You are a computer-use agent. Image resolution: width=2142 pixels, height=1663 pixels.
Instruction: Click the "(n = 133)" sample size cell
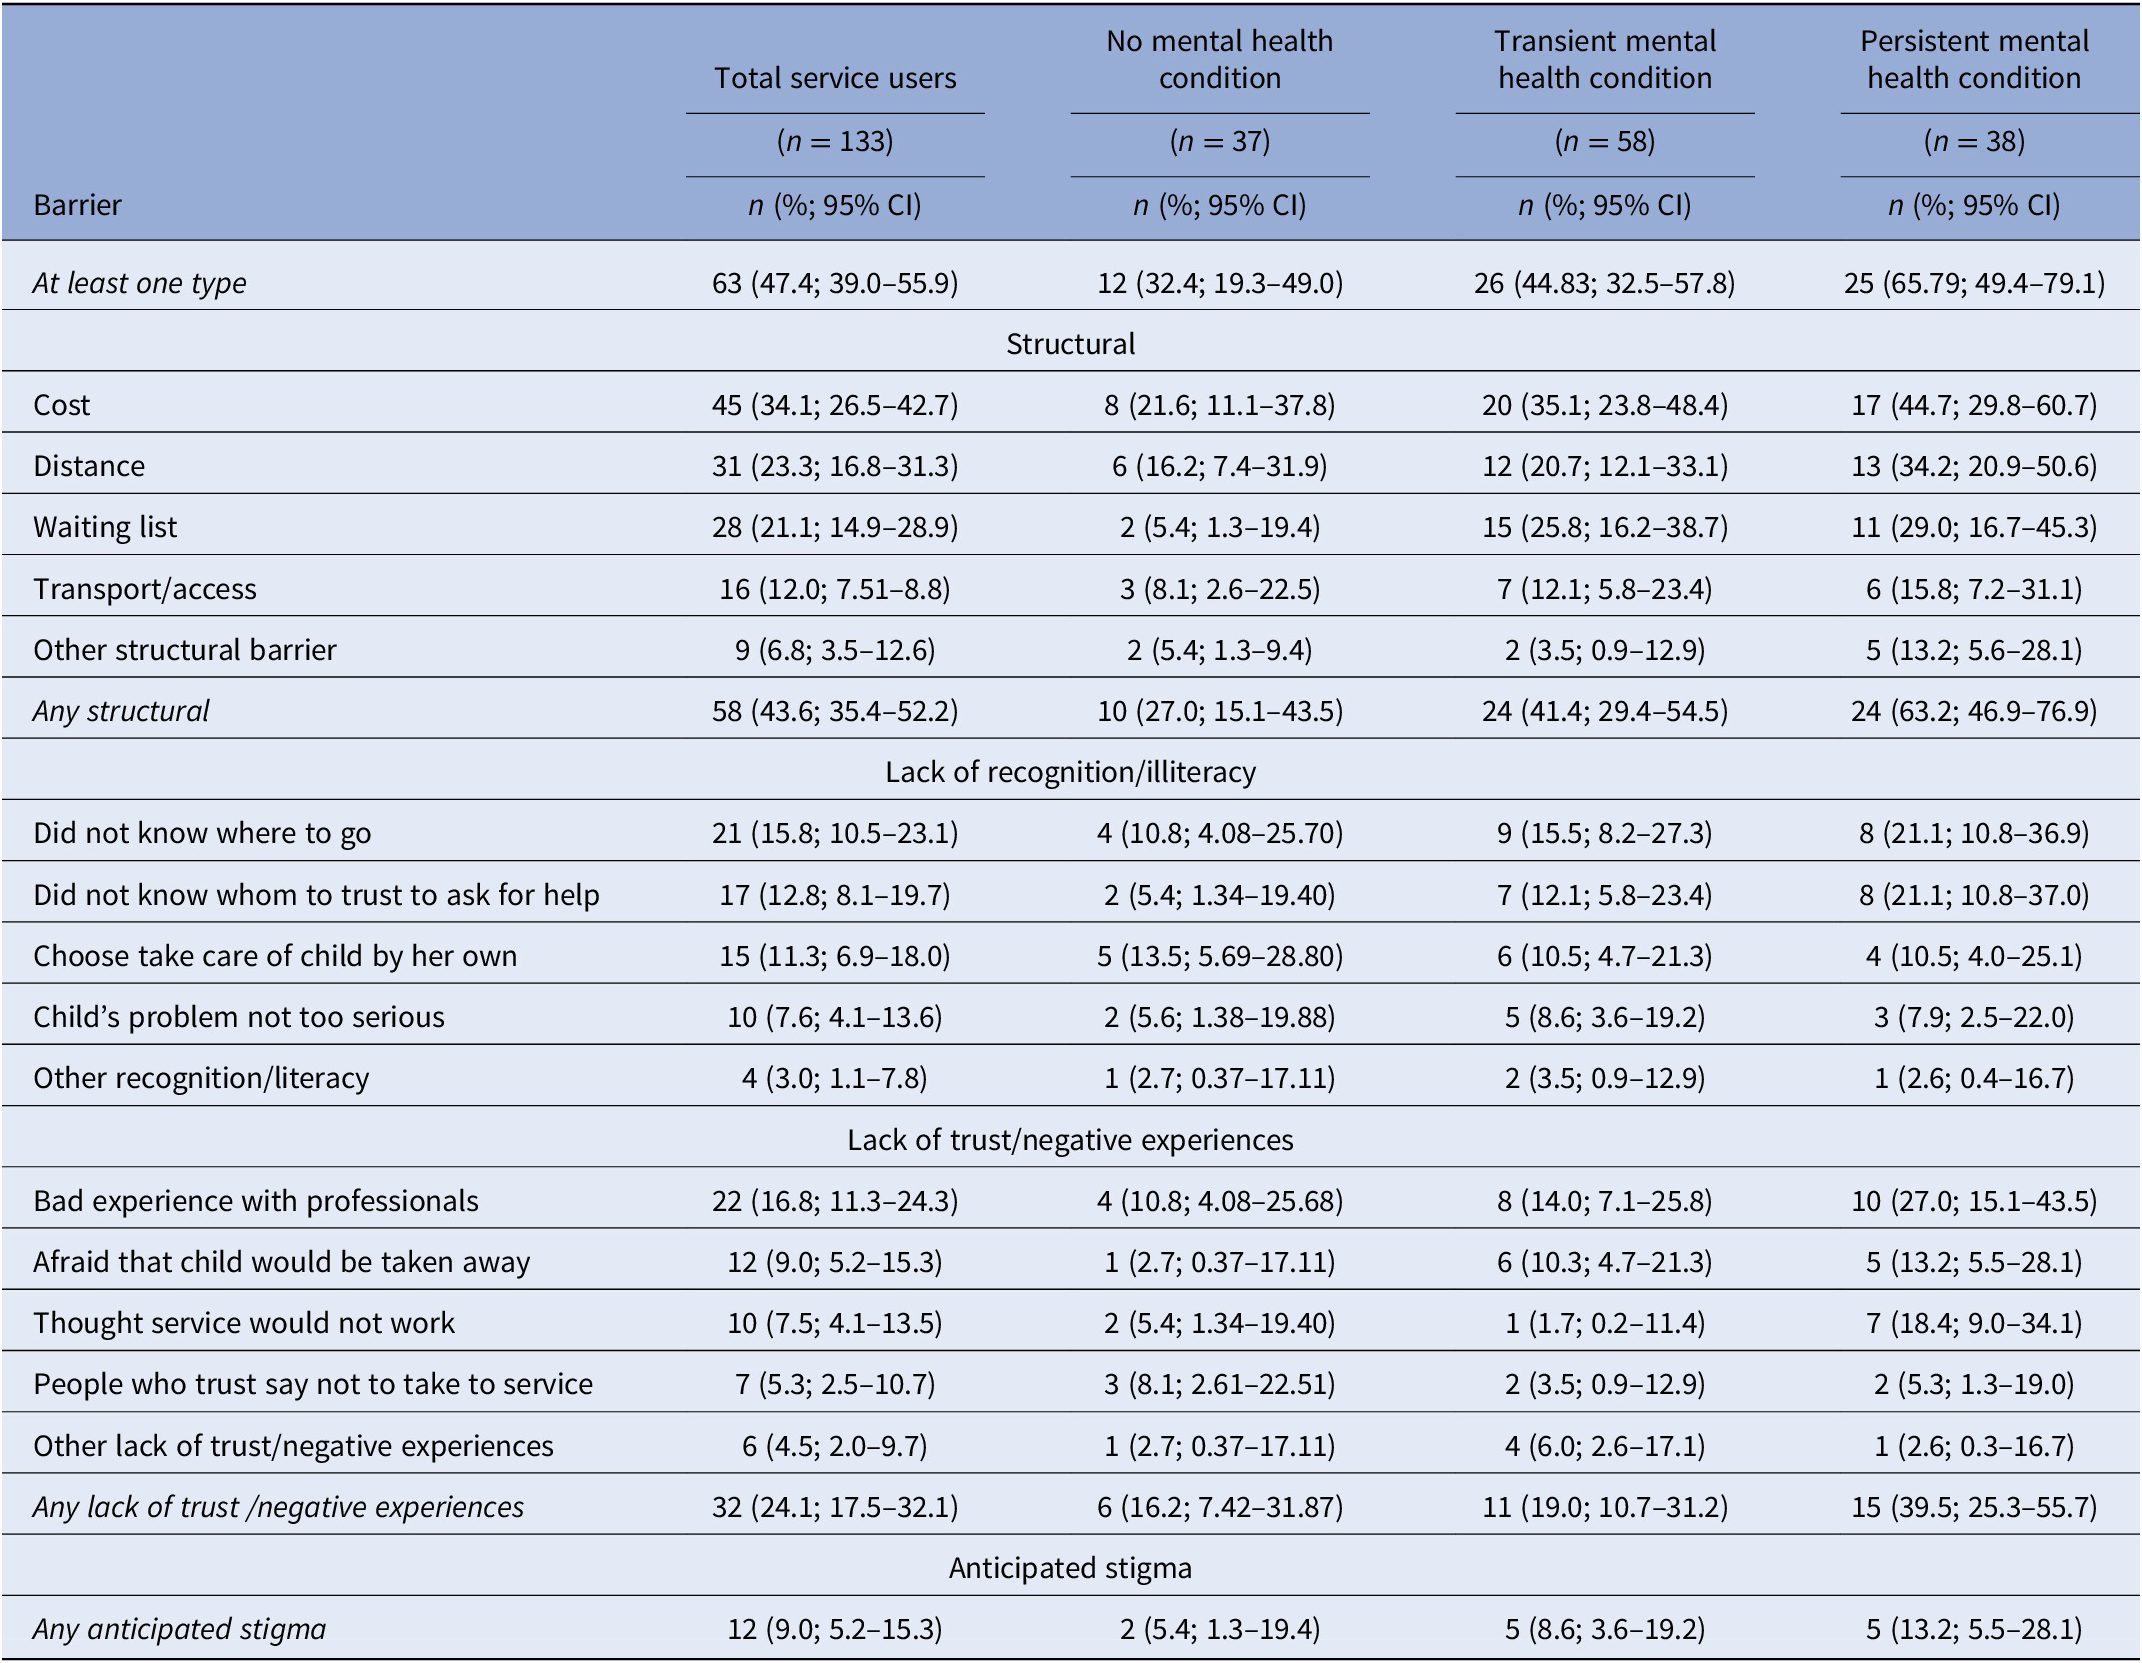click(x=835, y=142)
